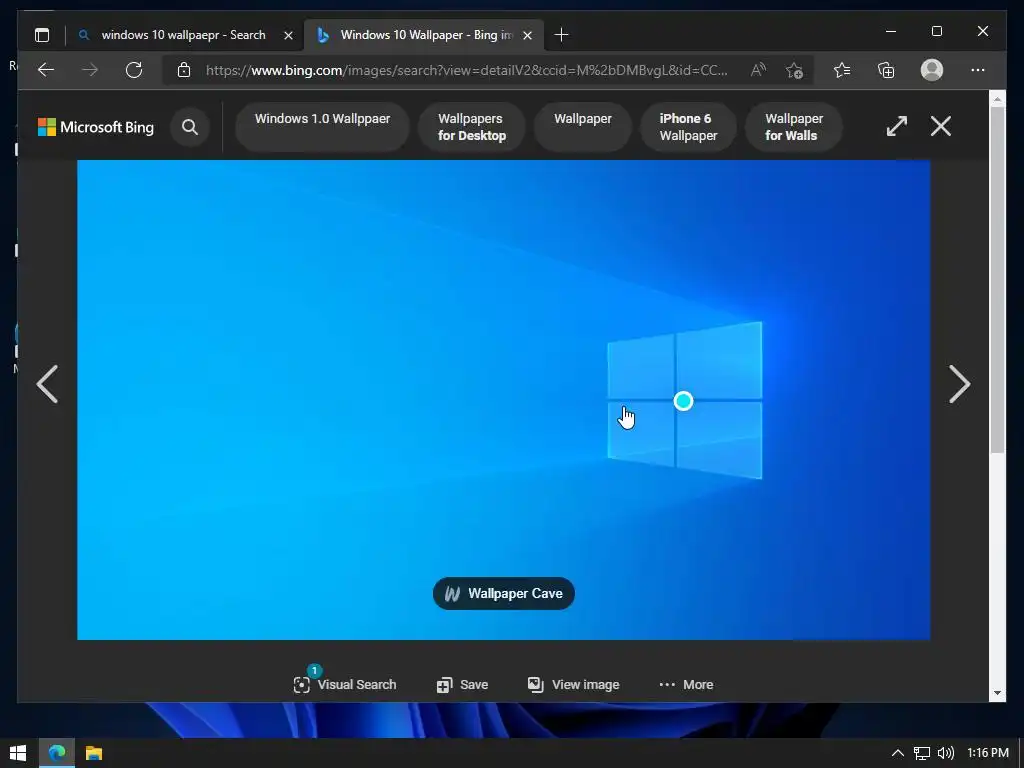This screenshot has height=768, width=1024.
Task: Visit the Wallpaper Cave source link
Action: [504, 594]
